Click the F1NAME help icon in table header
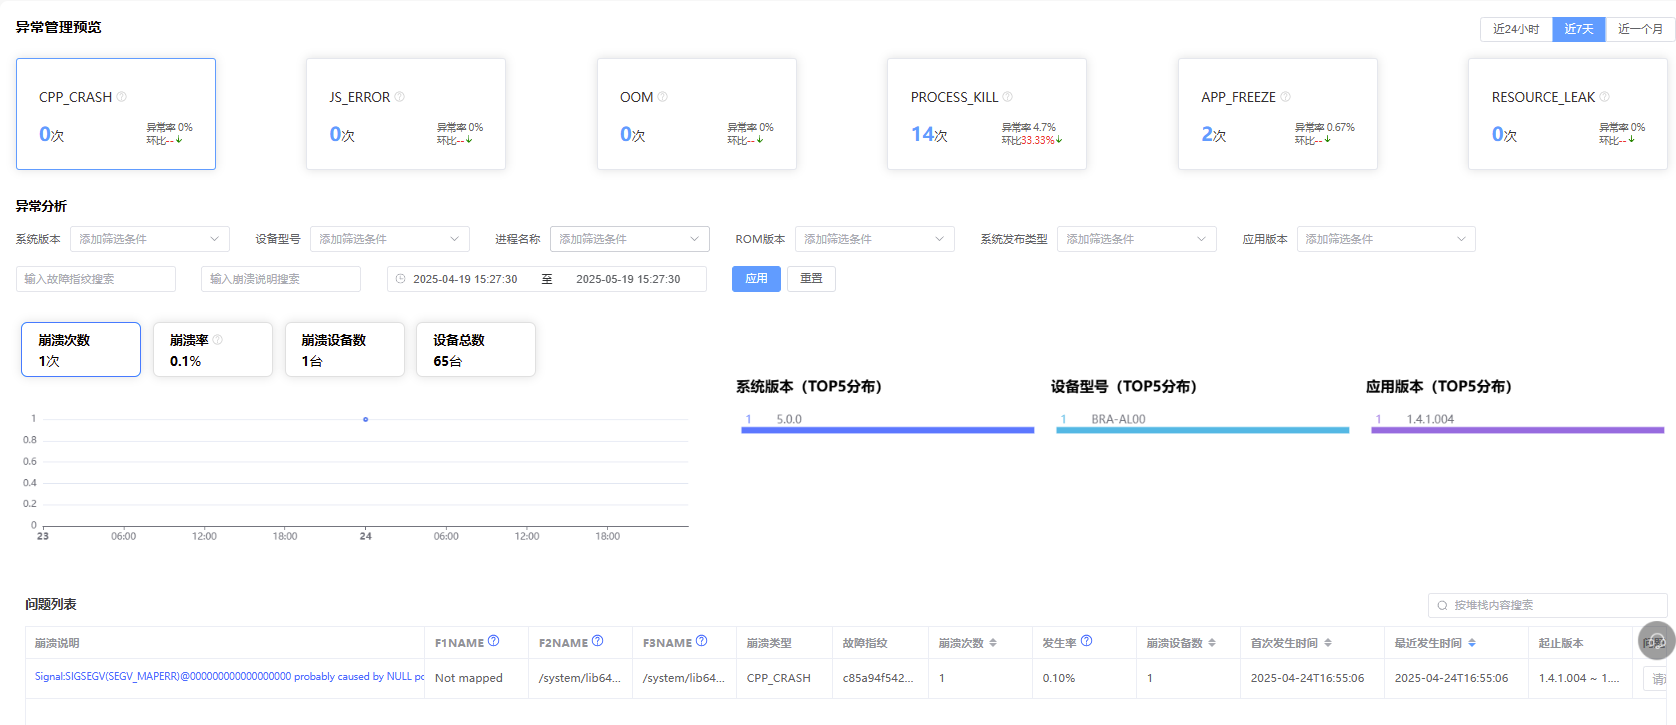1676x725 pixels. [494, 642]
